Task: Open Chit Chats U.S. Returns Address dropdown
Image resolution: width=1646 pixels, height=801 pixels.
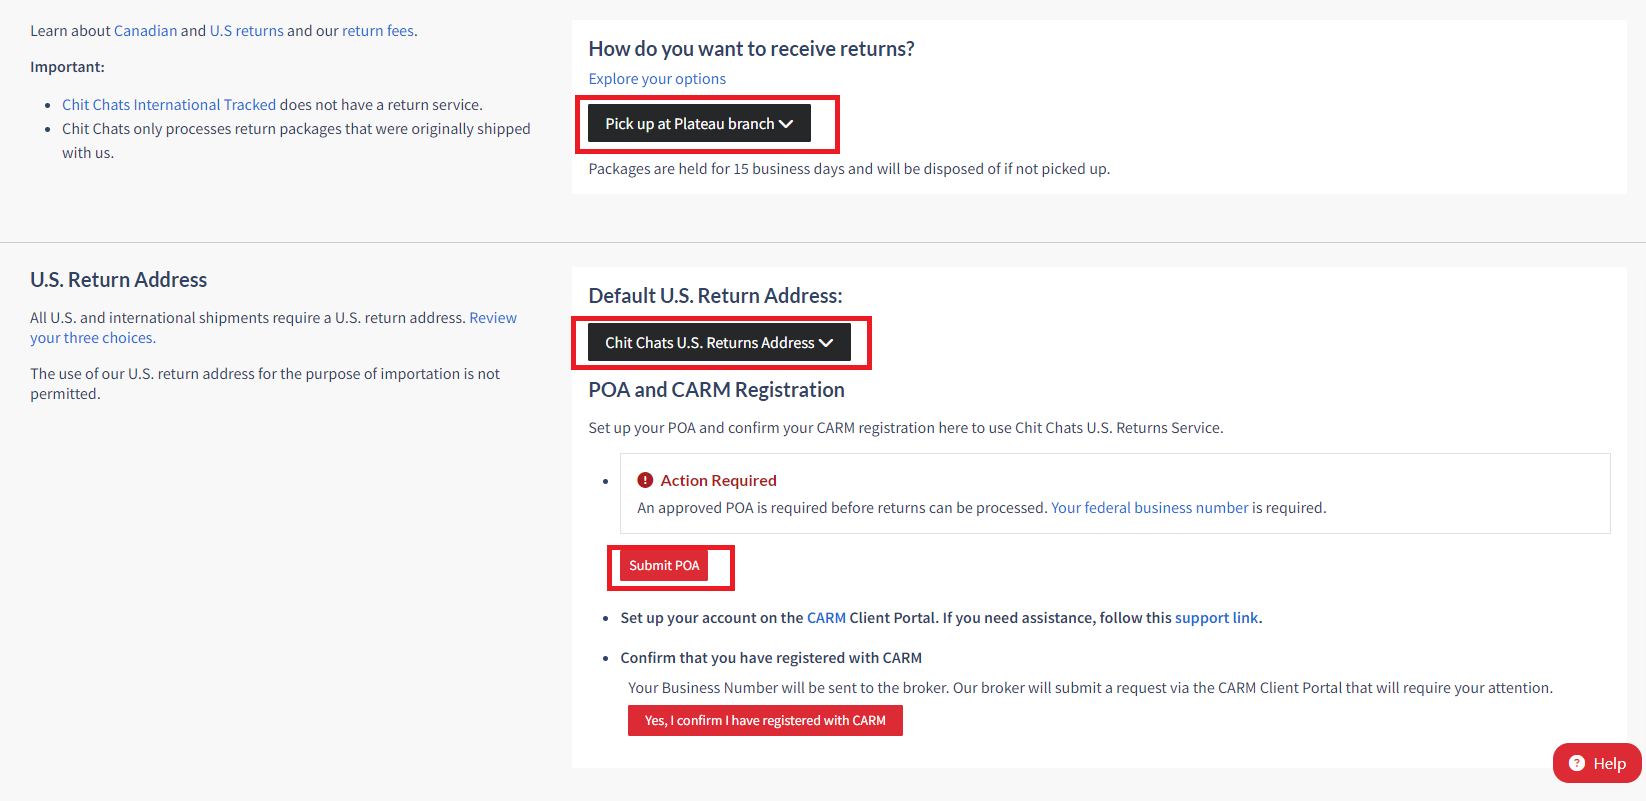Action: (719, 342)
